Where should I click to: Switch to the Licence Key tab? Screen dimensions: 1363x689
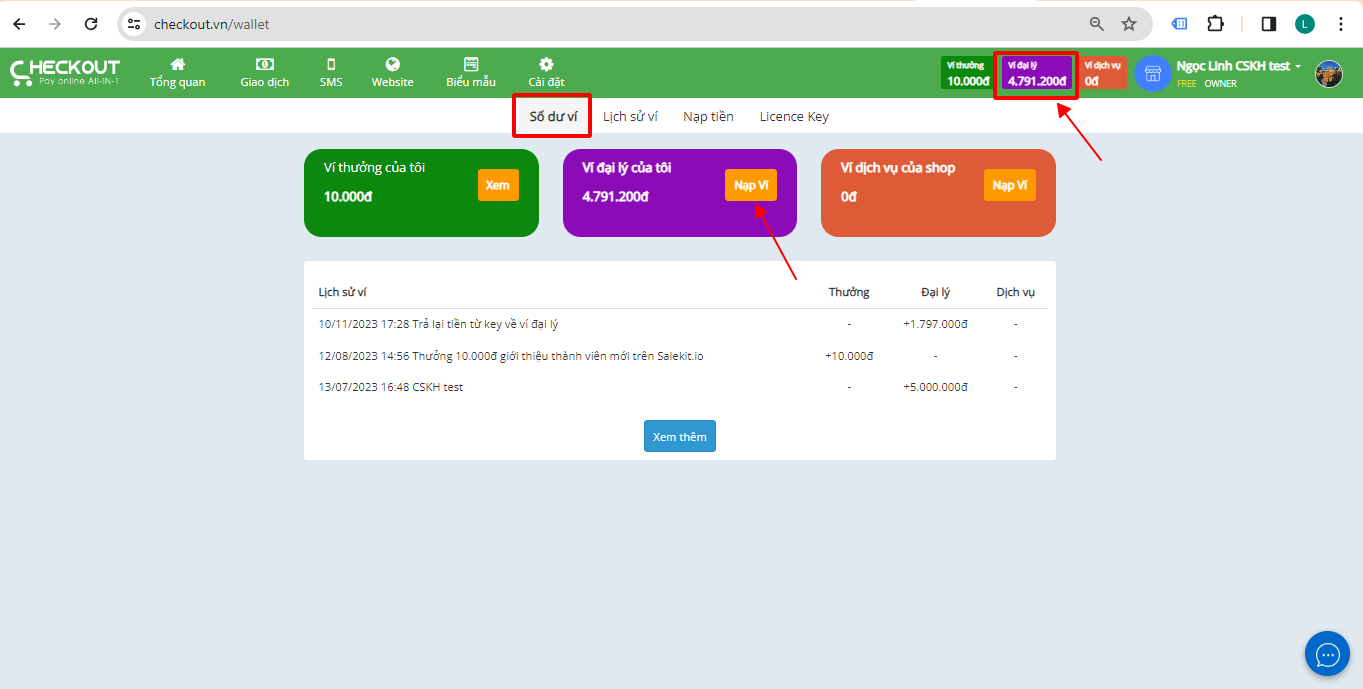(794, 117)
